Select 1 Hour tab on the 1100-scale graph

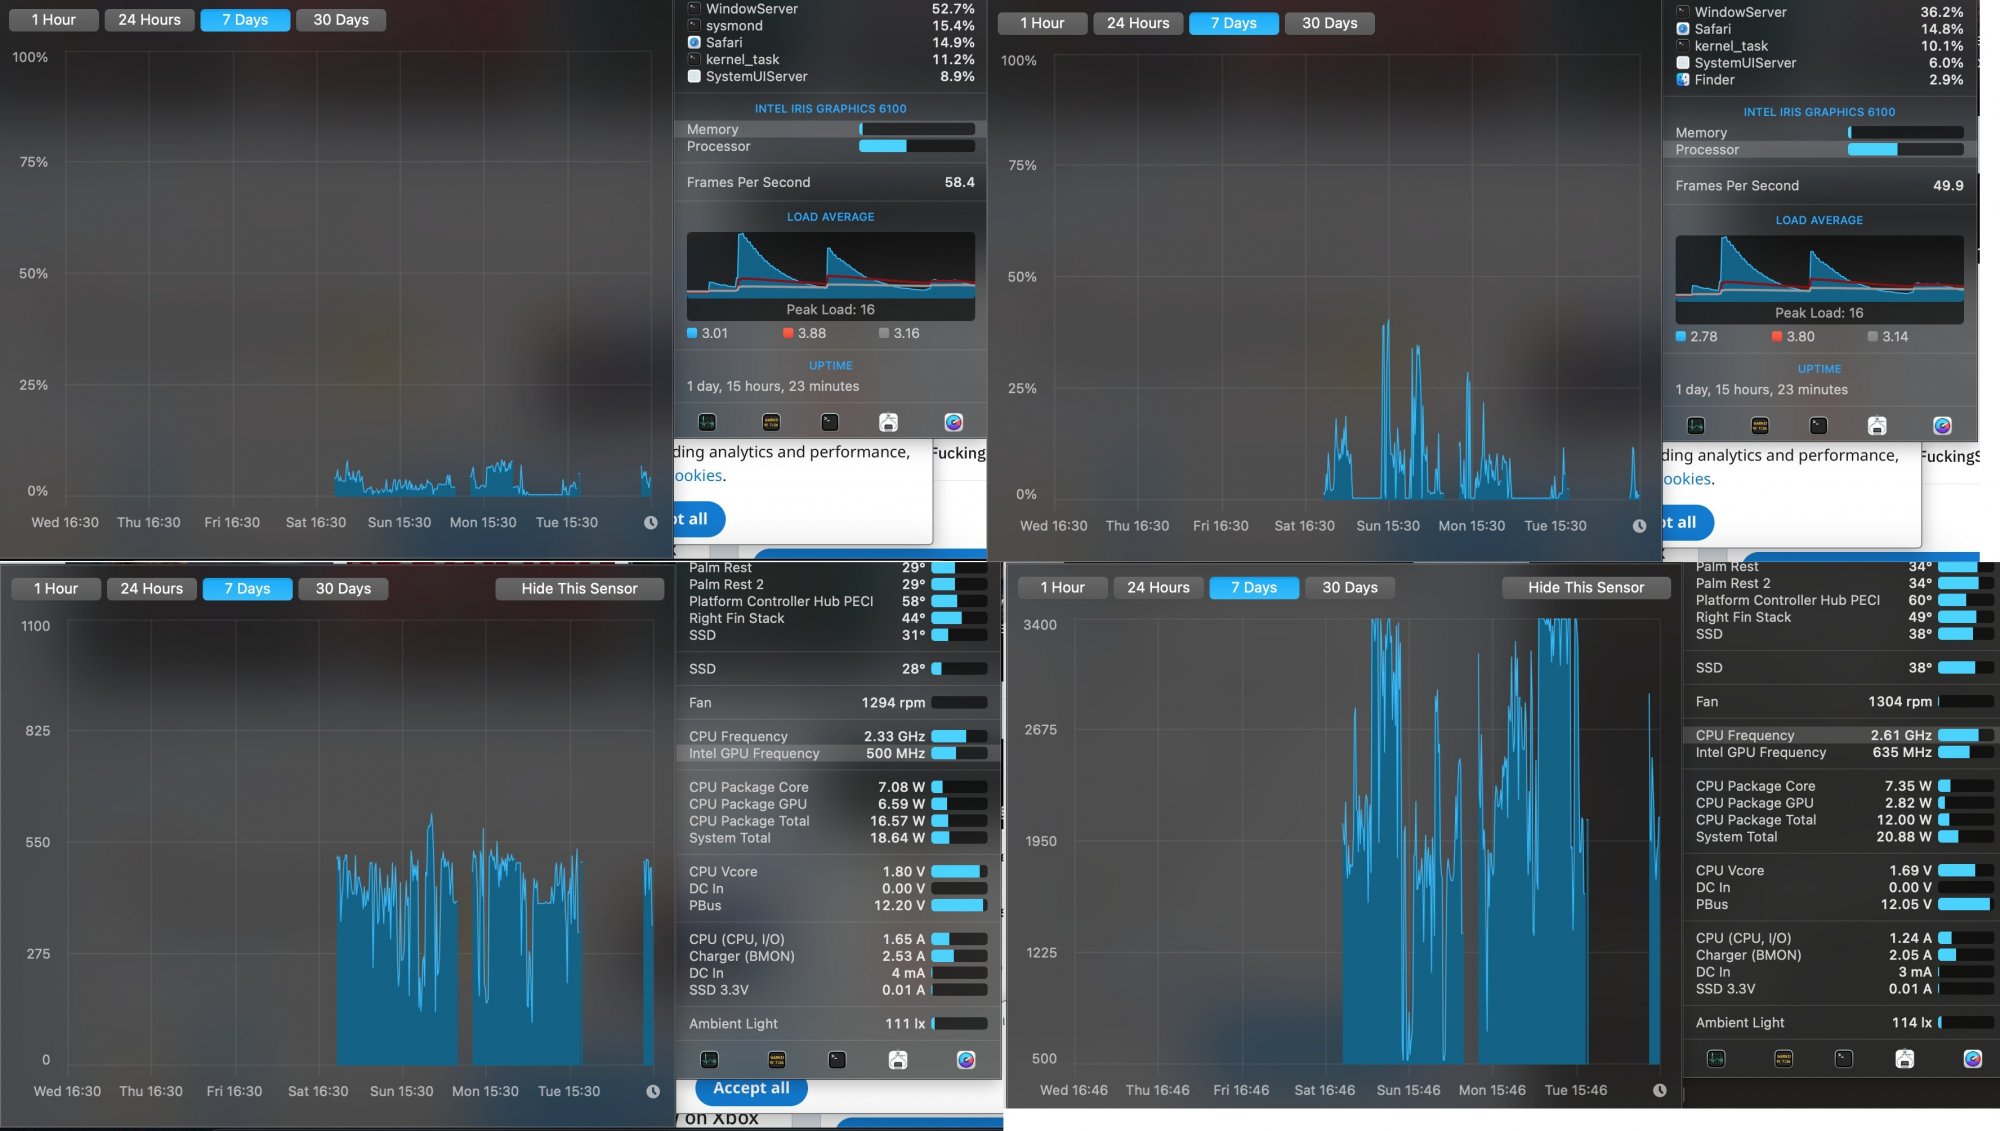point(56,588)
